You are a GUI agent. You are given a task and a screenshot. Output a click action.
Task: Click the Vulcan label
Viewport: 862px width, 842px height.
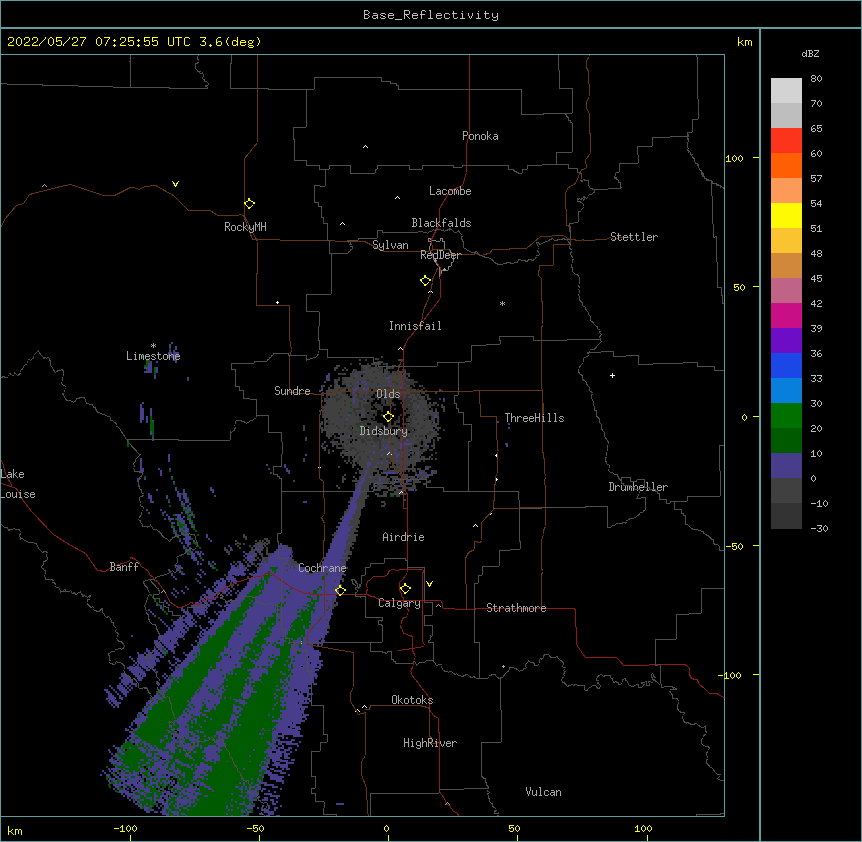tap(543, 792)
